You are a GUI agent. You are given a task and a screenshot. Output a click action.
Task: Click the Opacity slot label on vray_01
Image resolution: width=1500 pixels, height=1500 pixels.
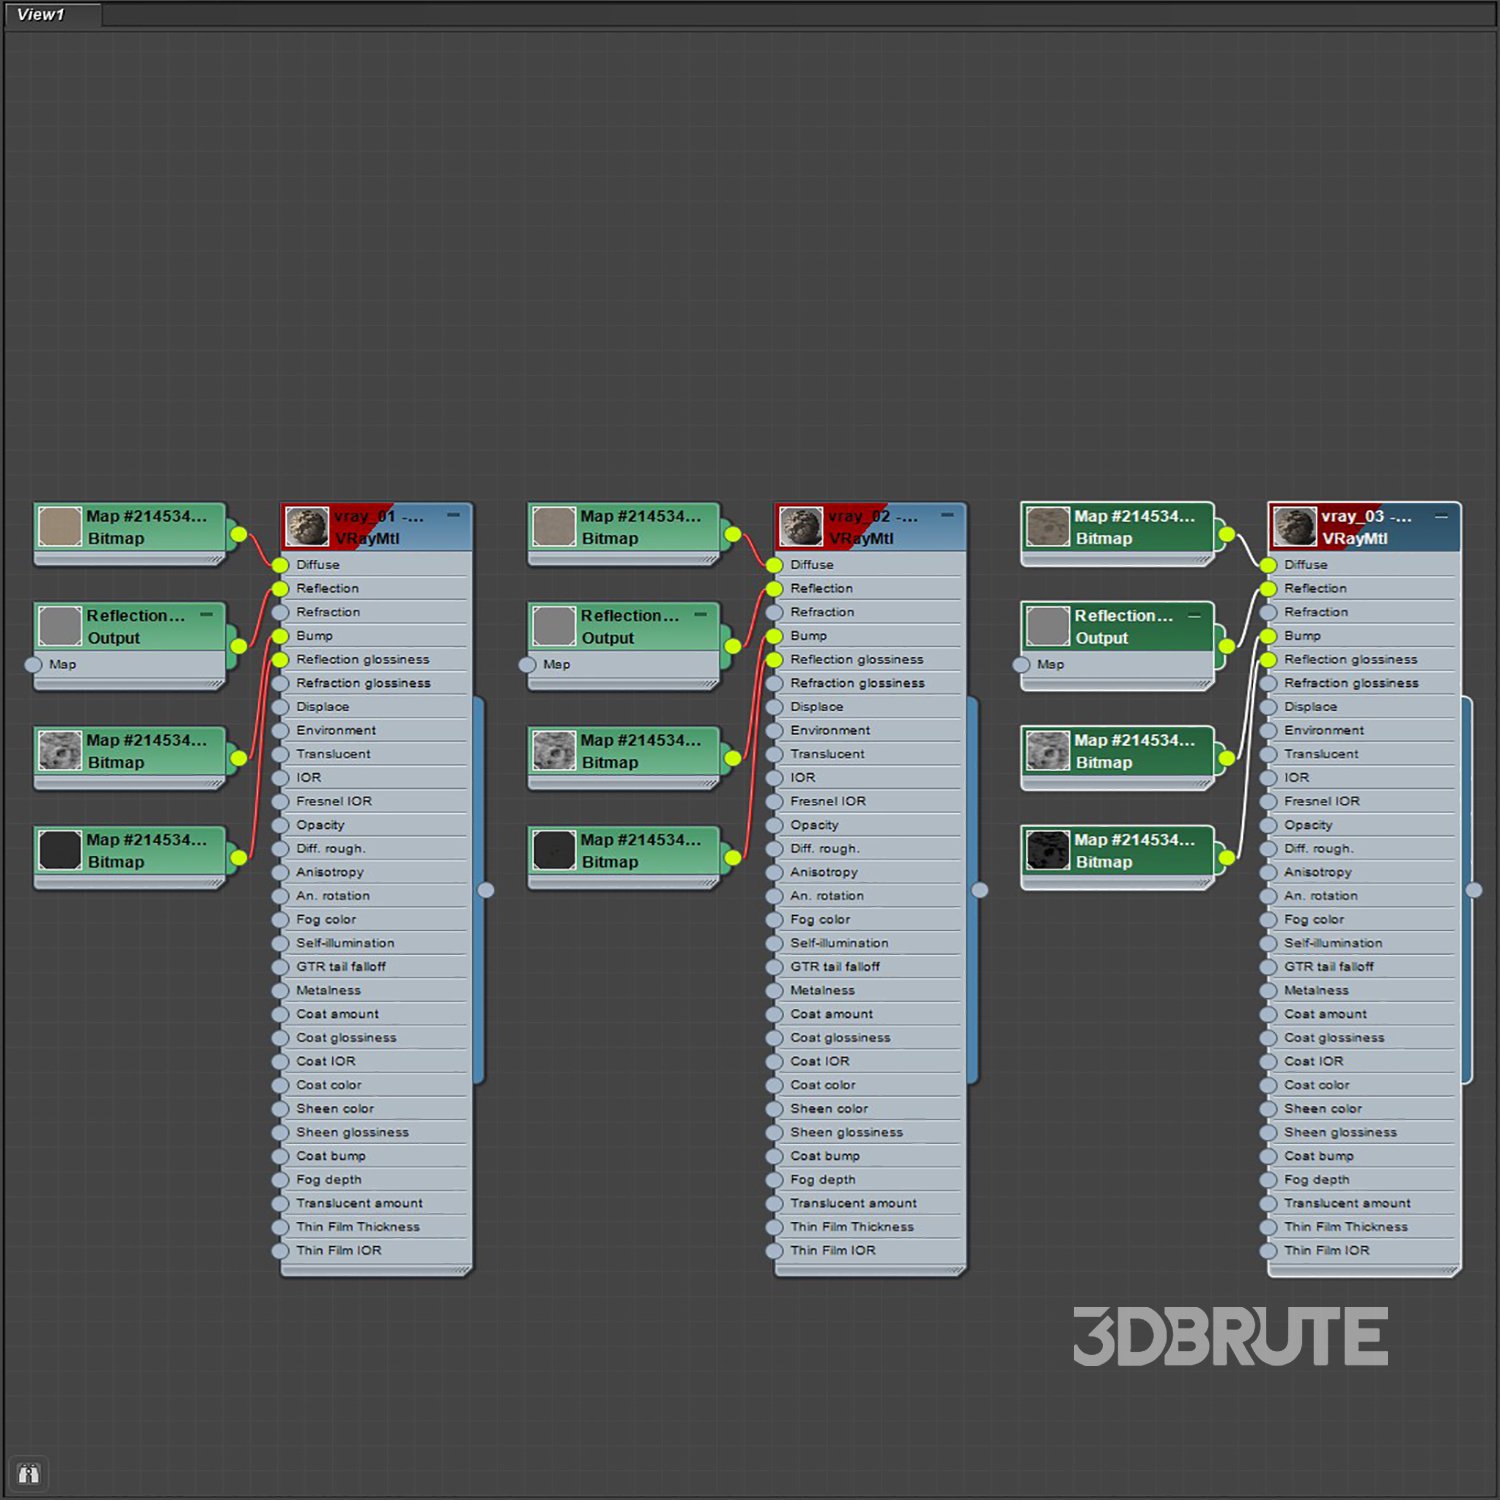coord(320,825)
